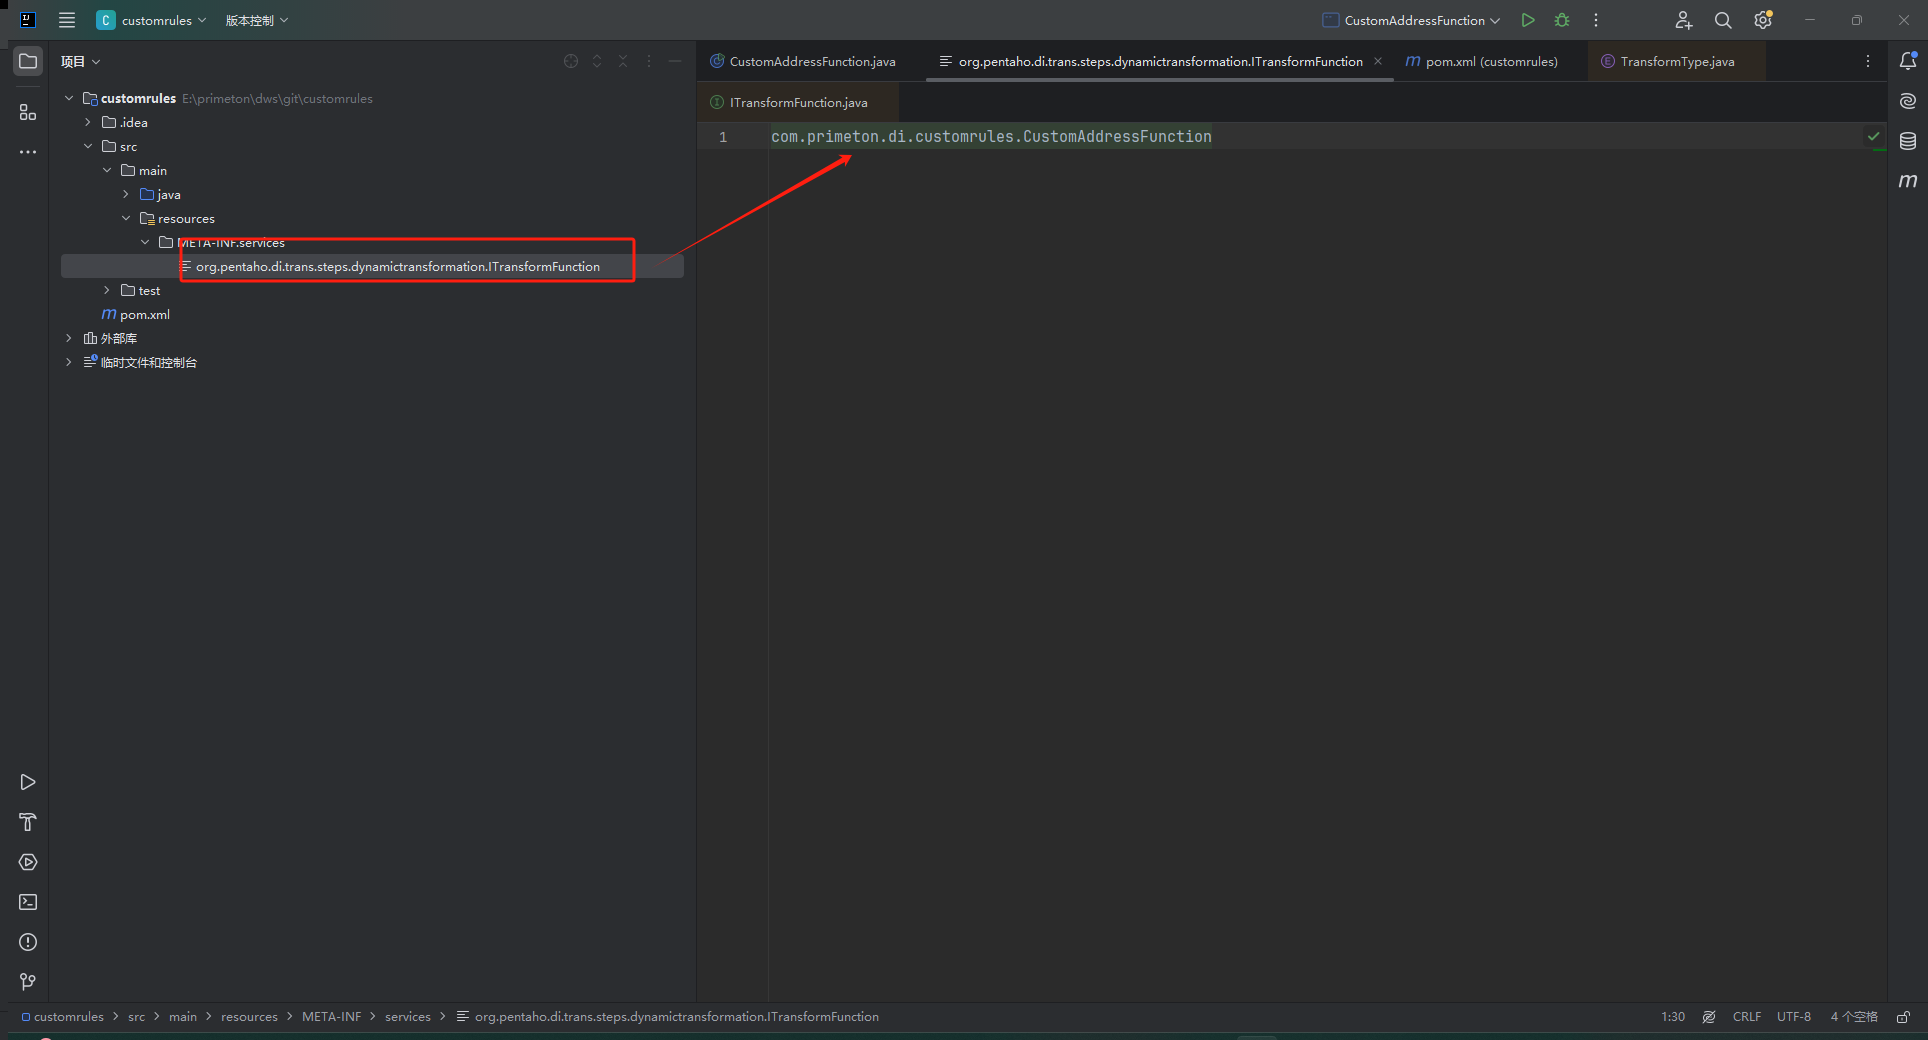Toggle the Project tool window folder button

point(28,61)
